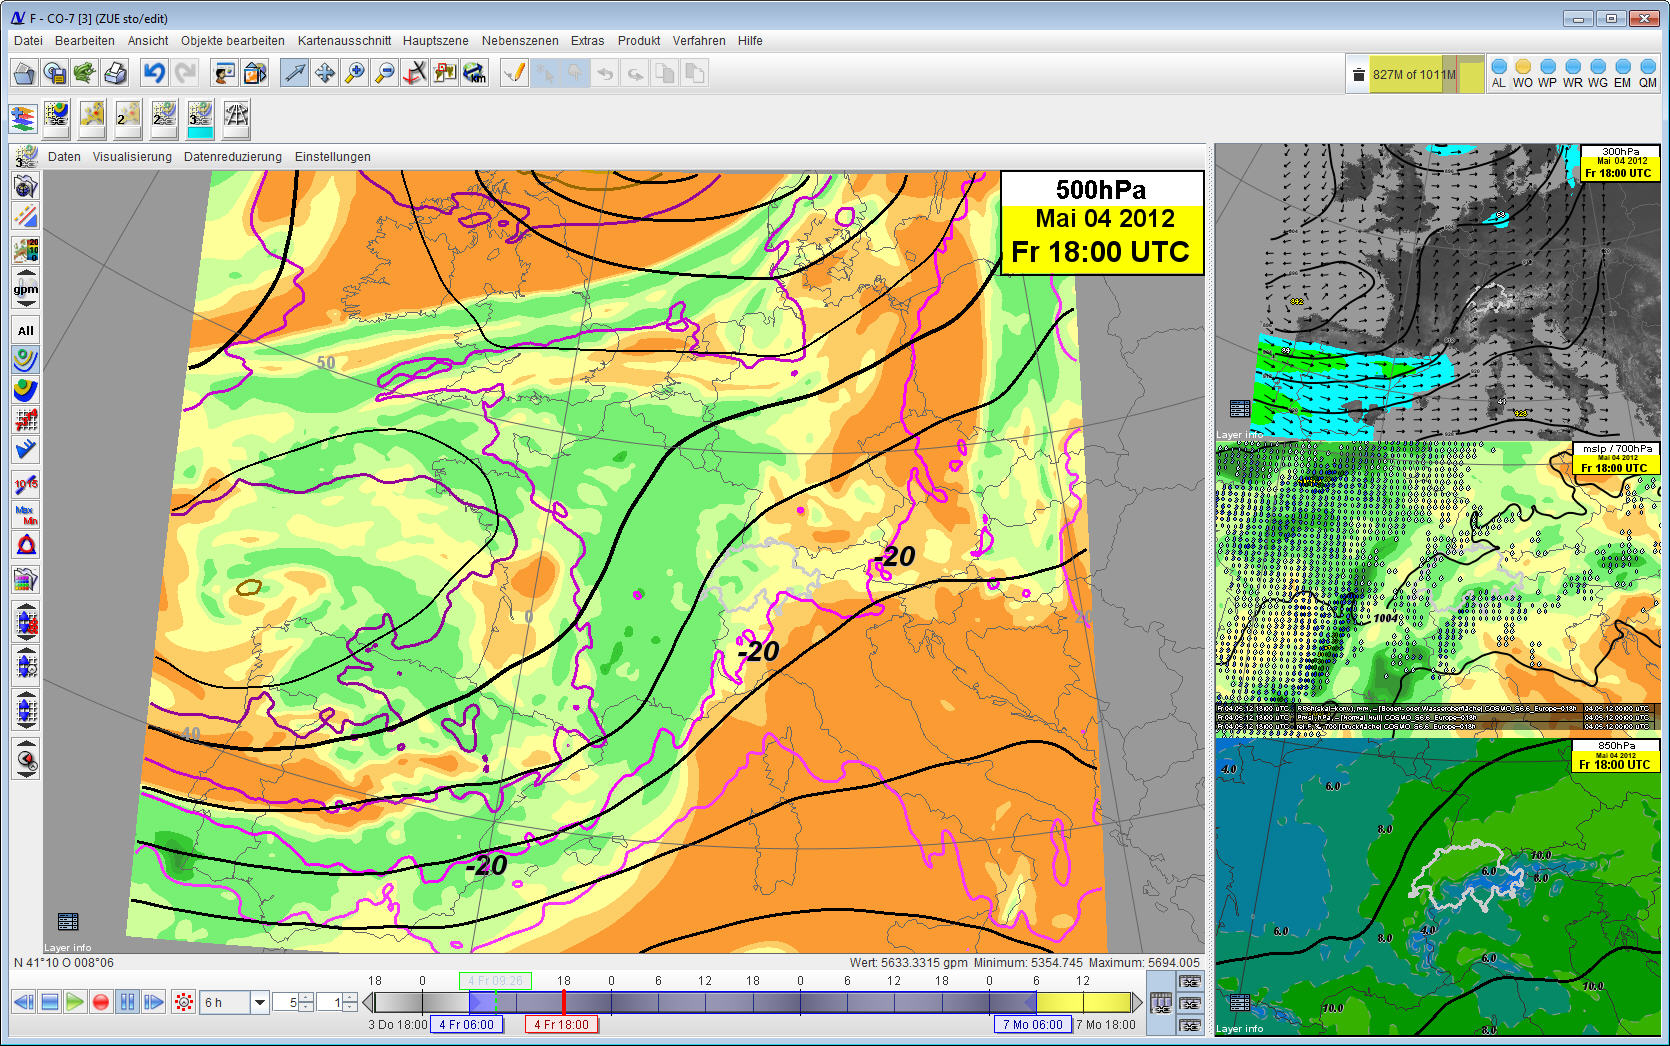This screenshot has width=1670, height=1046.
Task: Click the add layers icon
Action: (23, 119)
